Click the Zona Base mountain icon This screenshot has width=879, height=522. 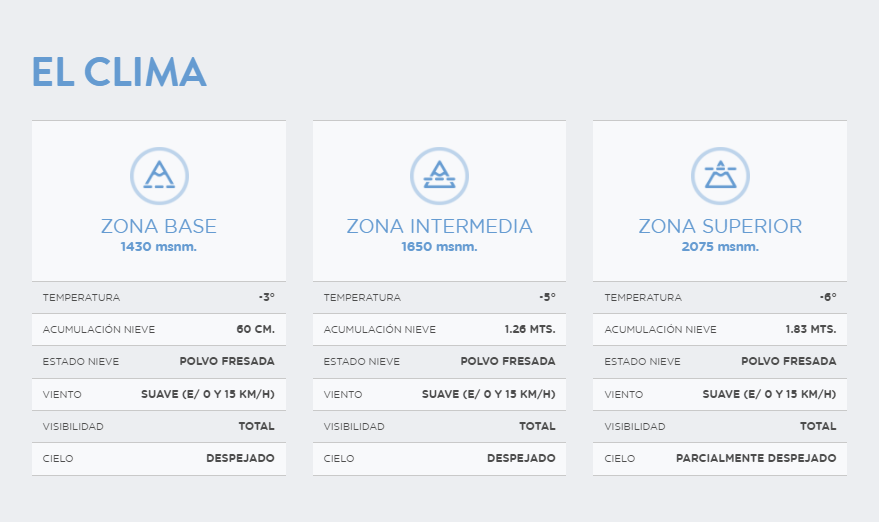coord(159,176)
